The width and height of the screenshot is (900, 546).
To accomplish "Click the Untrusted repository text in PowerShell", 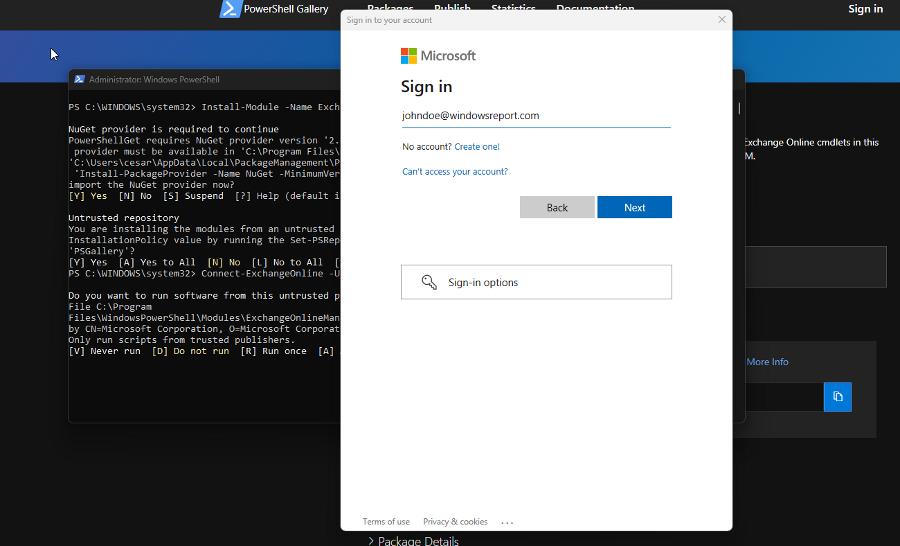I will 123,218.
